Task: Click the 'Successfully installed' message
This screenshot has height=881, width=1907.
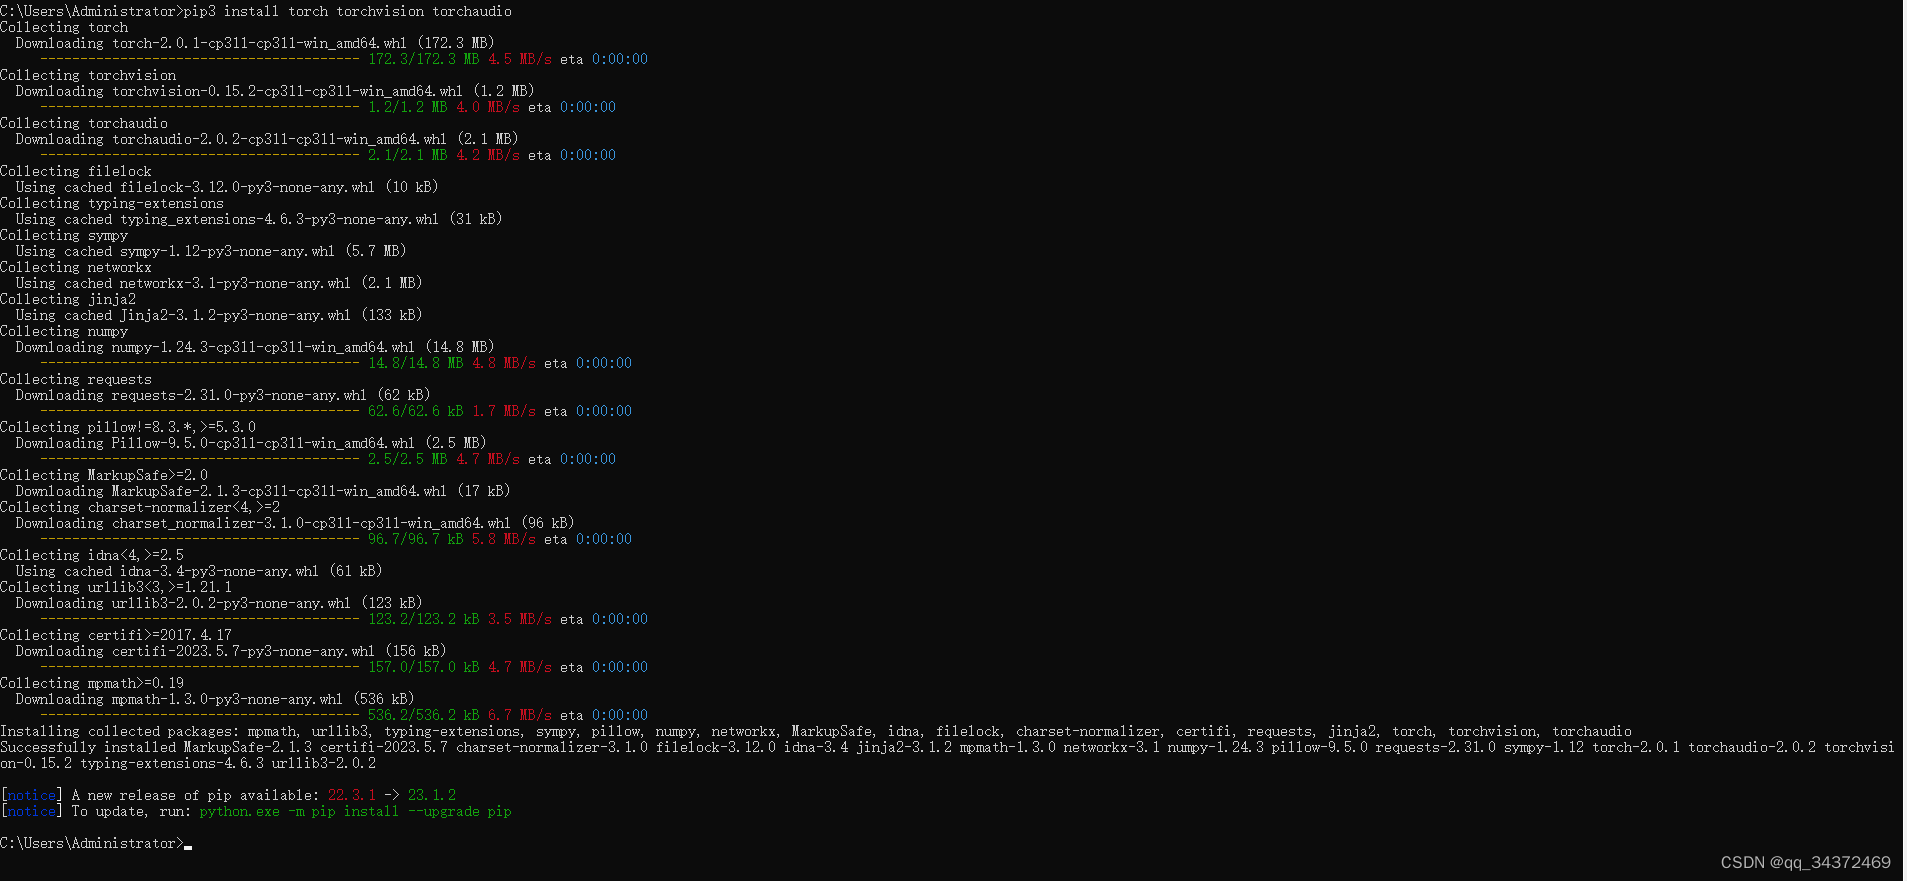Action: pos(947,755)
